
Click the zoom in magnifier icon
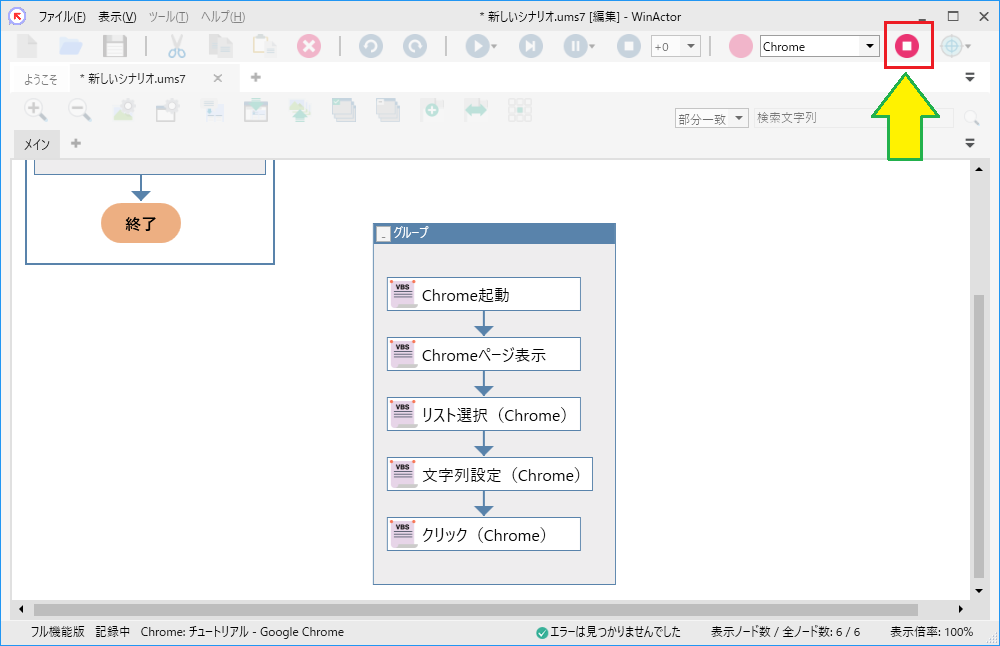(36, 110)
